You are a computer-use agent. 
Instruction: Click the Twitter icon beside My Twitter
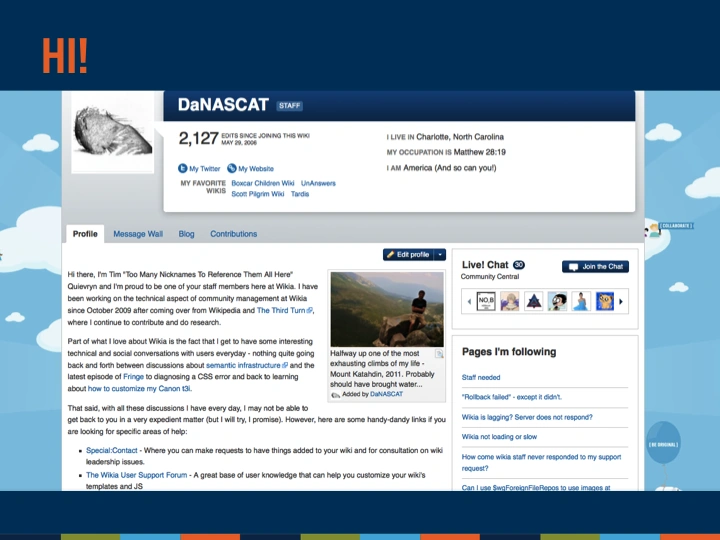click(183, 169)
